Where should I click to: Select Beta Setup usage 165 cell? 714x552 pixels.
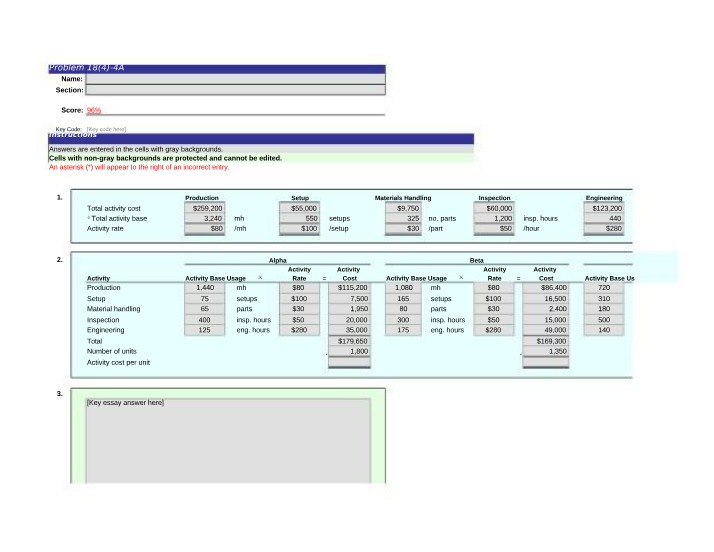[x=403, y=299]
